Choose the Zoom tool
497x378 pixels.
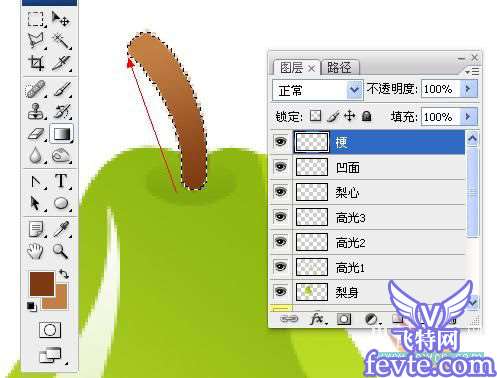tap(61, 251)
